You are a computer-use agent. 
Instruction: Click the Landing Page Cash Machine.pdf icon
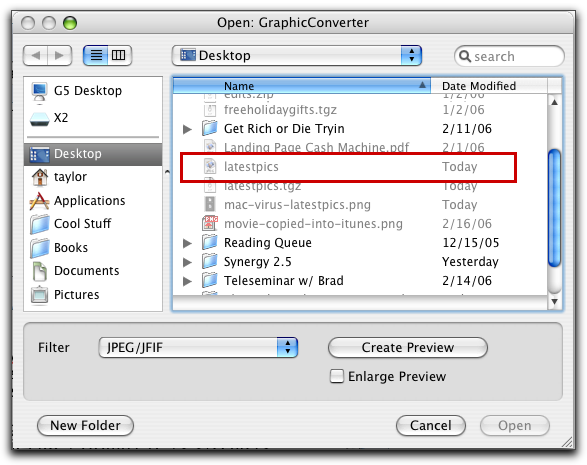click(x=210, y=146)
